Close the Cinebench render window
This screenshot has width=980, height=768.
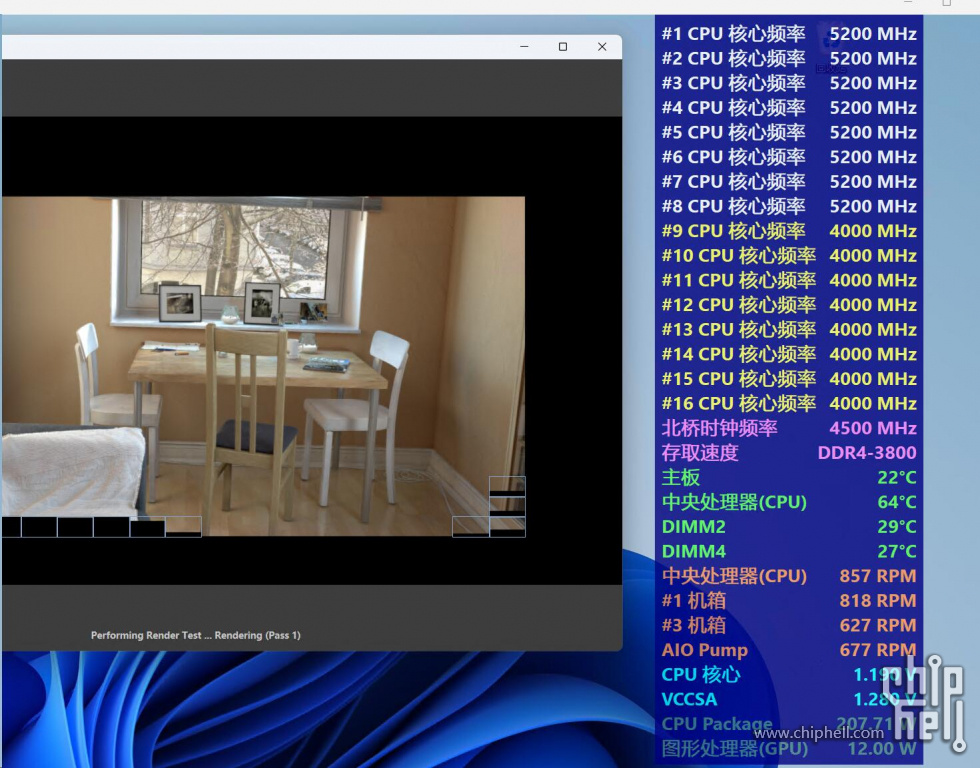(602, 47)
